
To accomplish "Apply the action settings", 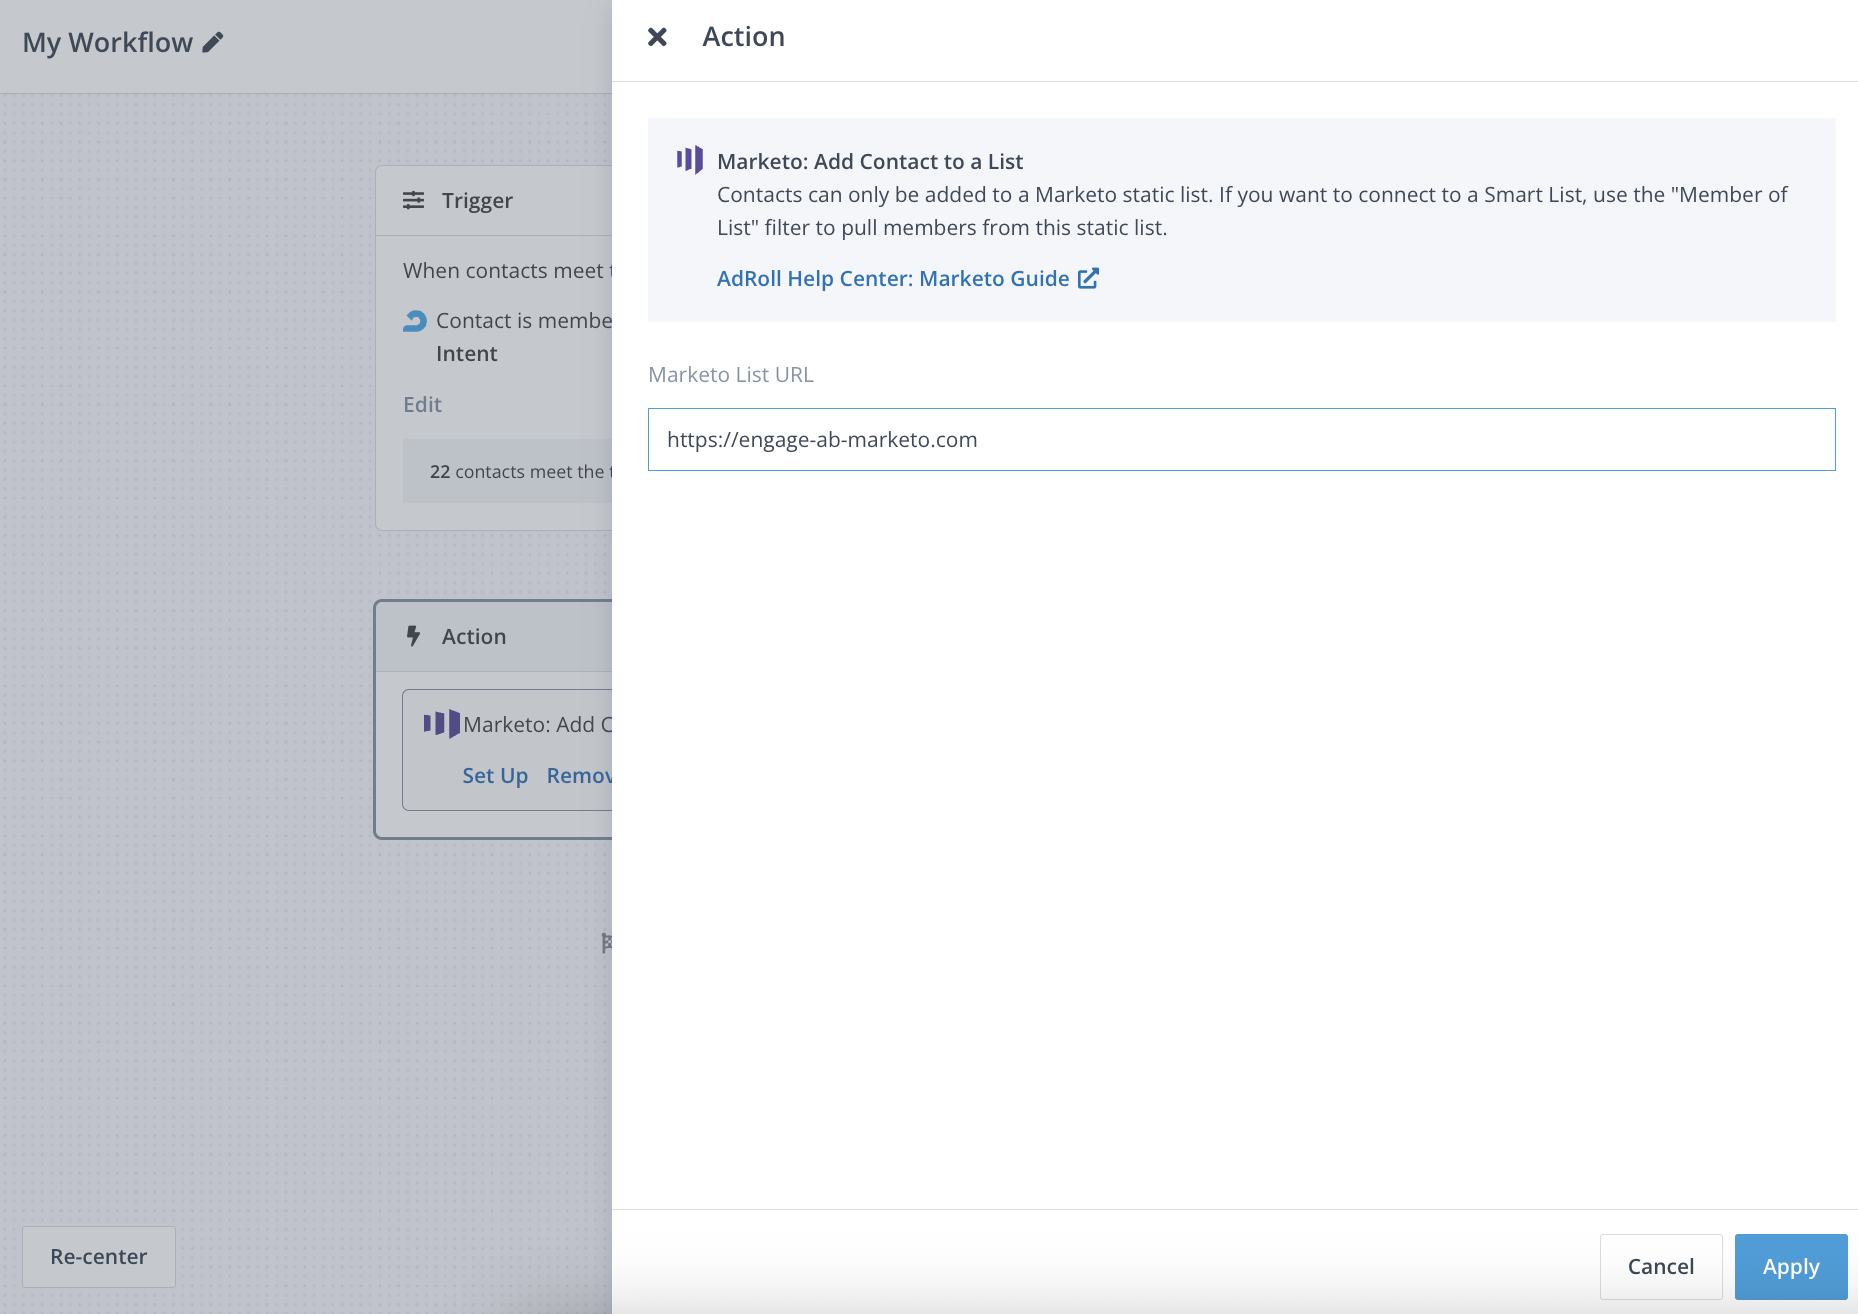I will [x=1790, y=1267].
